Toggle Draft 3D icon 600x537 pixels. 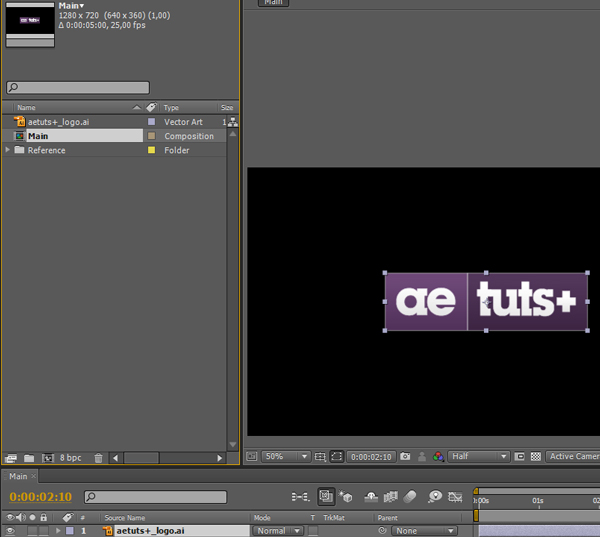(x=345, y=496)
